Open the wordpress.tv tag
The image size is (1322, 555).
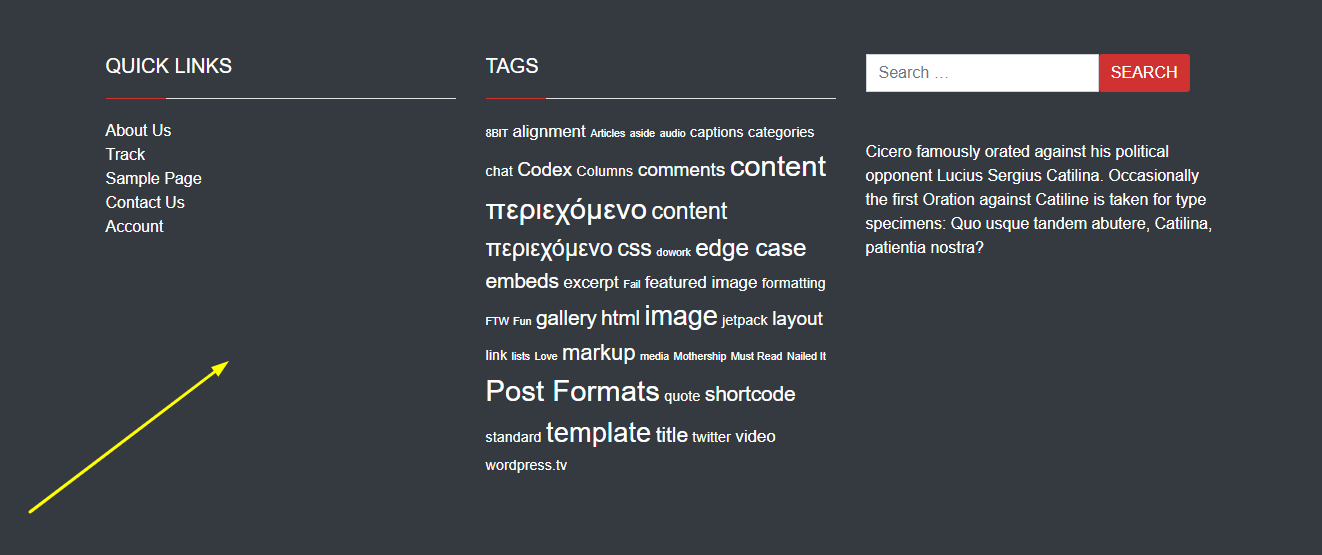tap(526, 465)
